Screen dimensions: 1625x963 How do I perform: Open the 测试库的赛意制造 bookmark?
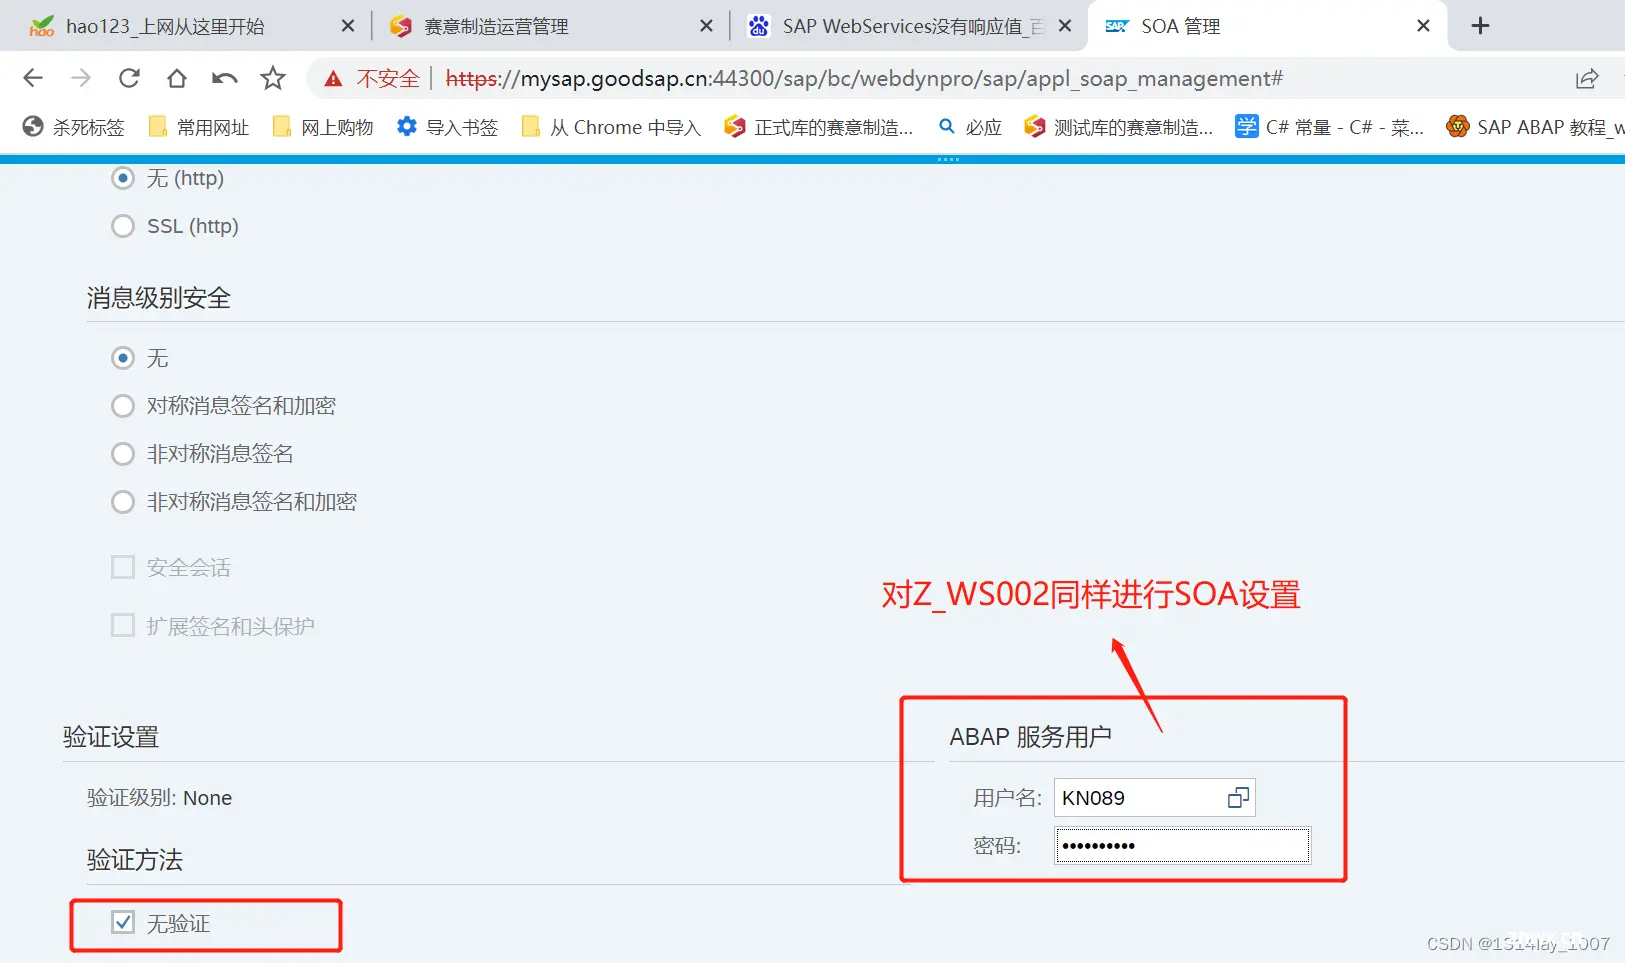[1119, 127]
